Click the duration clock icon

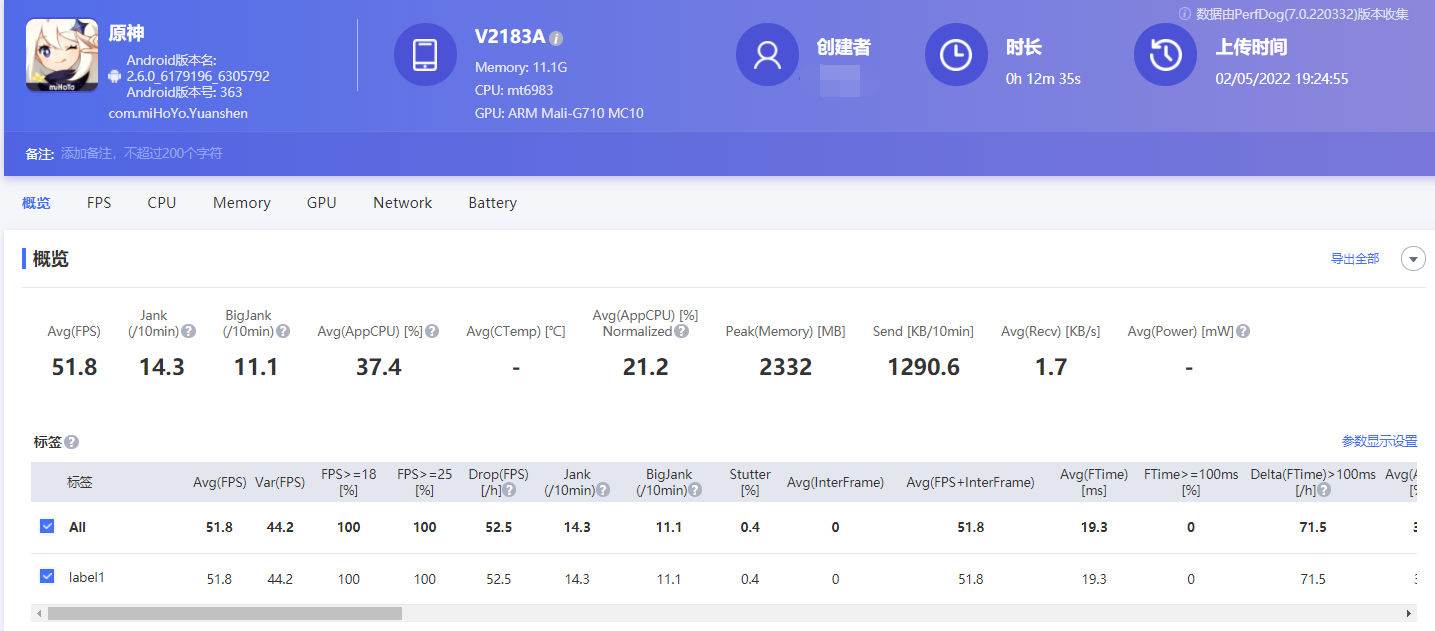click(x=956, y=54)
